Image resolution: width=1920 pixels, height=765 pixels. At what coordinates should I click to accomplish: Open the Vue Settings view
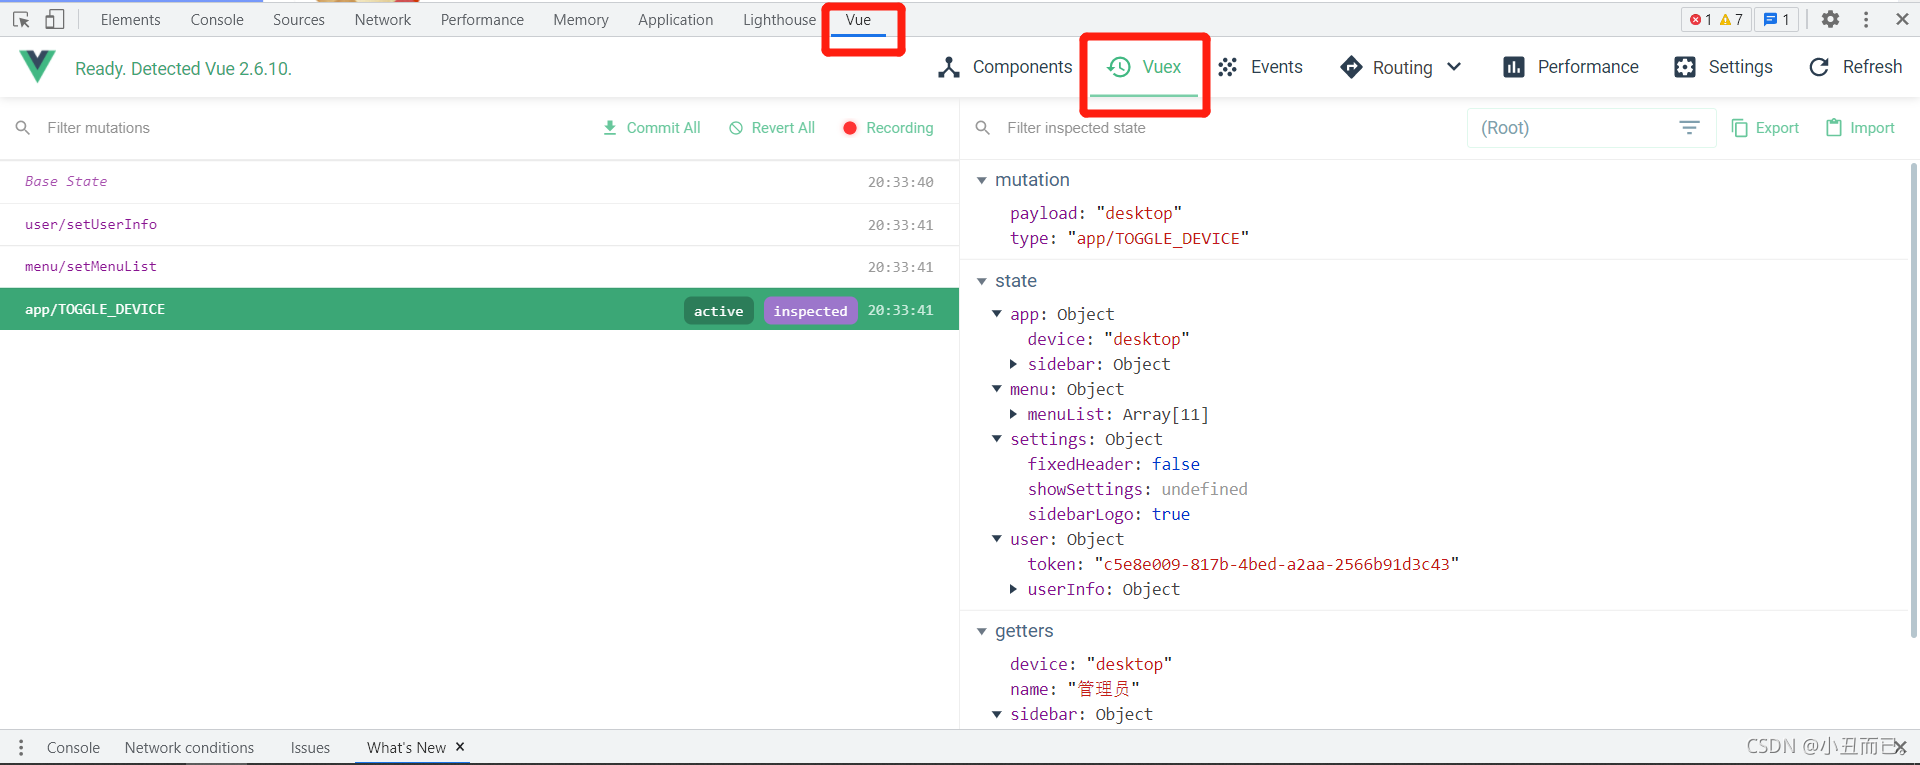pos(1723,67)
